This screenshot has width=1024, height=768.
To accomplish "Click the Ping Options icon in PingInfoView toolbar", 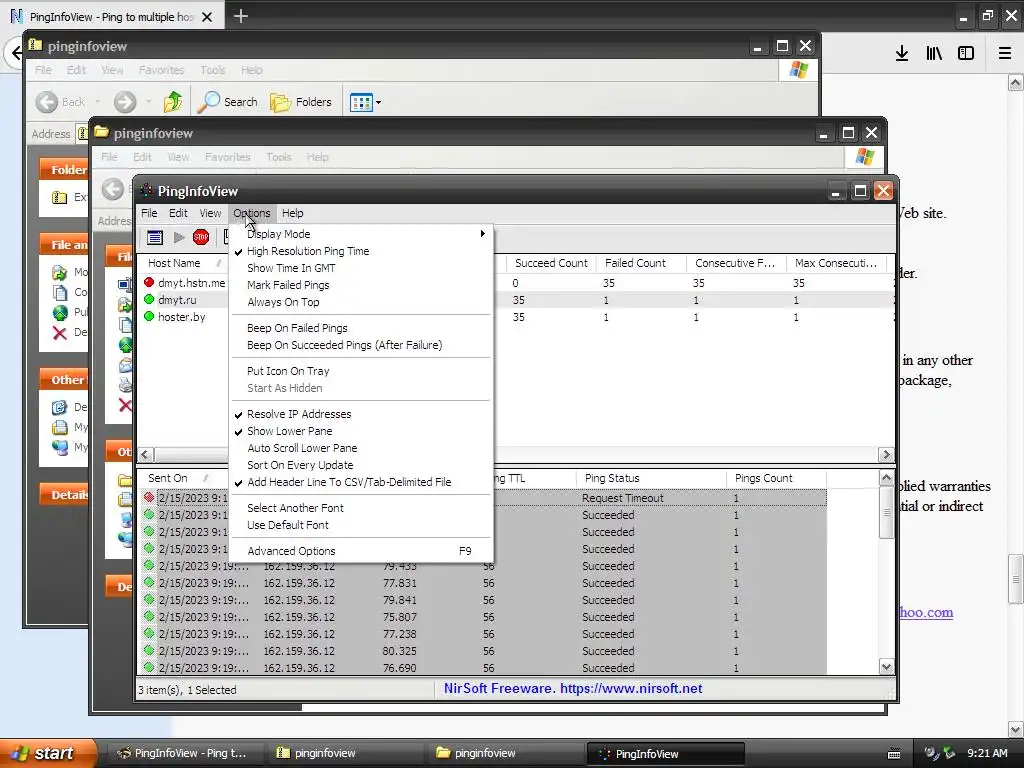I will coord(155,237).
